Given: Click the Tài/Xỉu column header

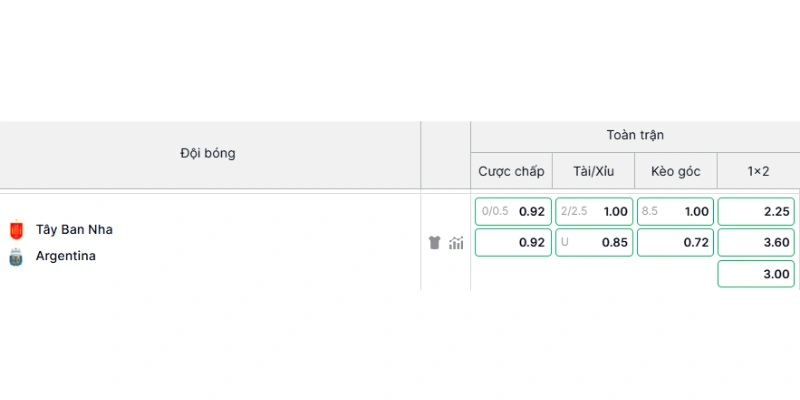Looking at the screenshot, I should [x=594, y=171].
